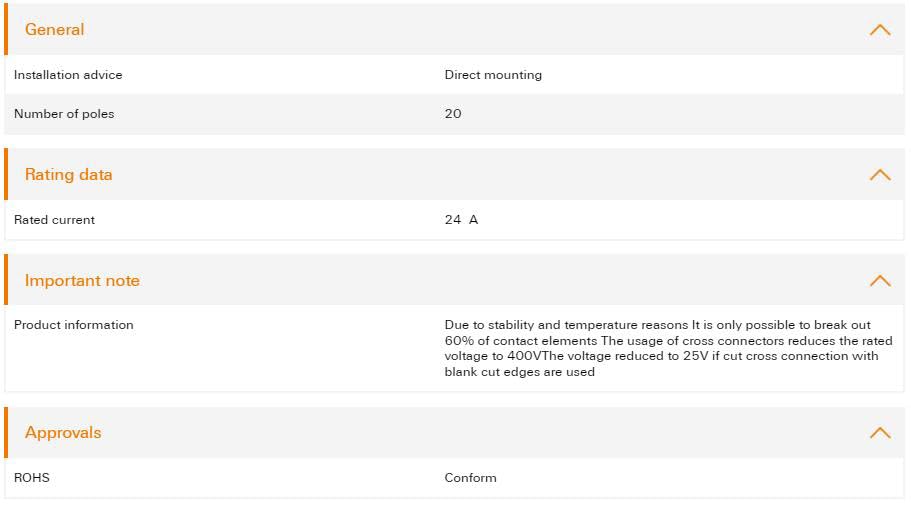Click the Rated current label
The height and width of the screenshot is (507, 911).
coord(54,220)
